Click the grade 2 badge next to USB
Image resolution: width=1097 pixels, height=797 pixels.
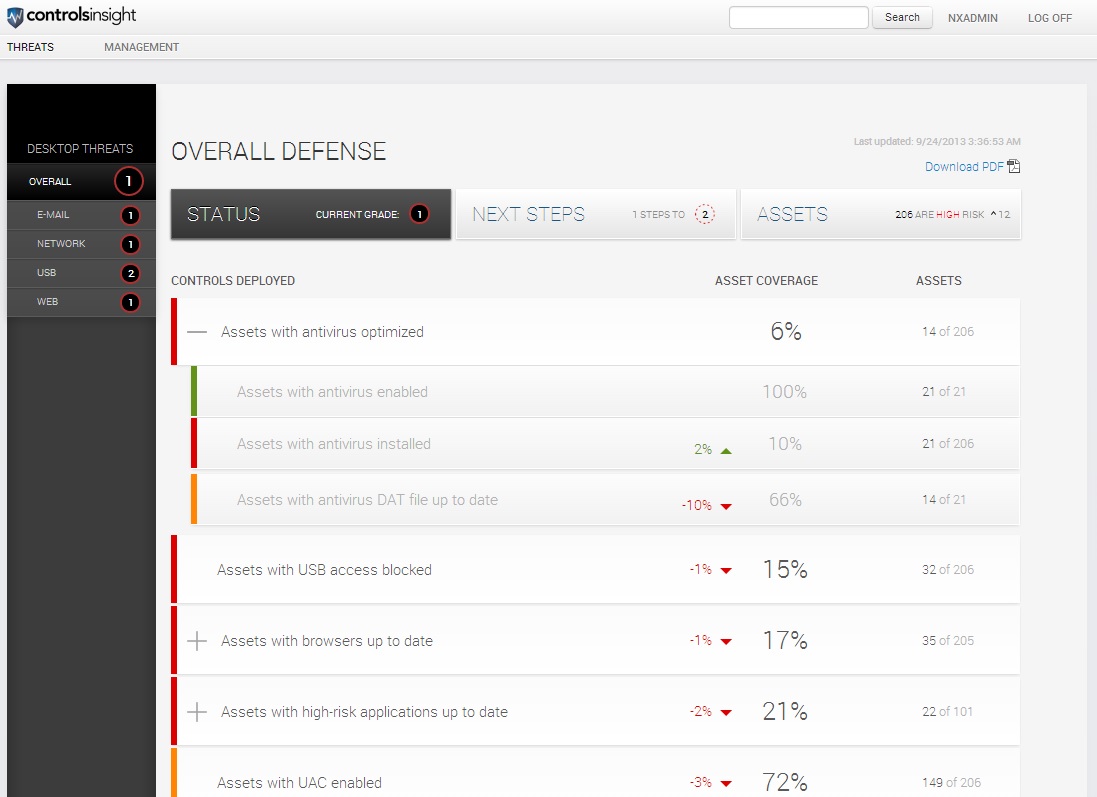click(x=129, y=273)
